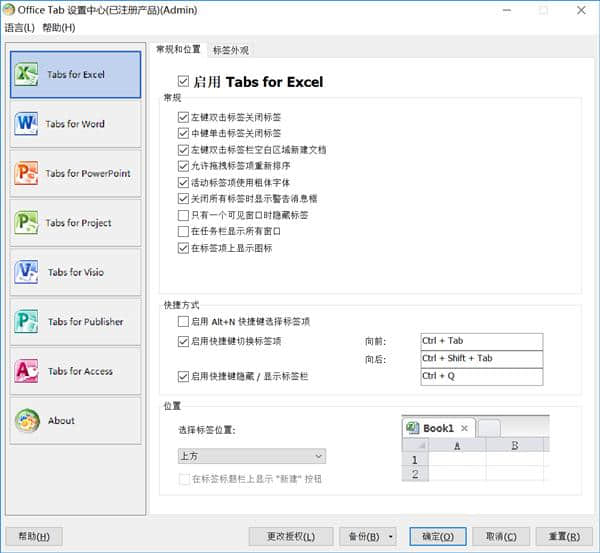
Task: Open the Tabs for Project icon
Action: (x=26, y=222)
